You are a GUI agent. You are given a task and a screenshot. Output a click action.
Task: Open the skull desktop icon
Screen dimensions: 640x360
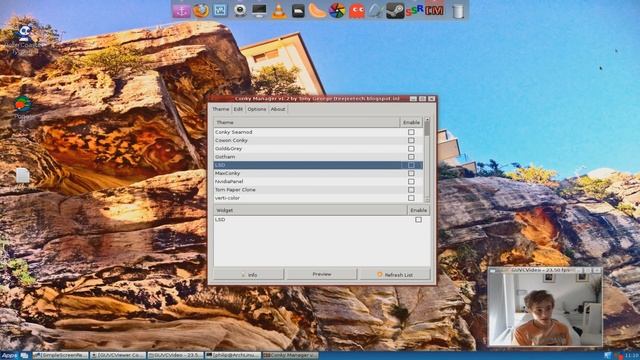tap(24, 33)
